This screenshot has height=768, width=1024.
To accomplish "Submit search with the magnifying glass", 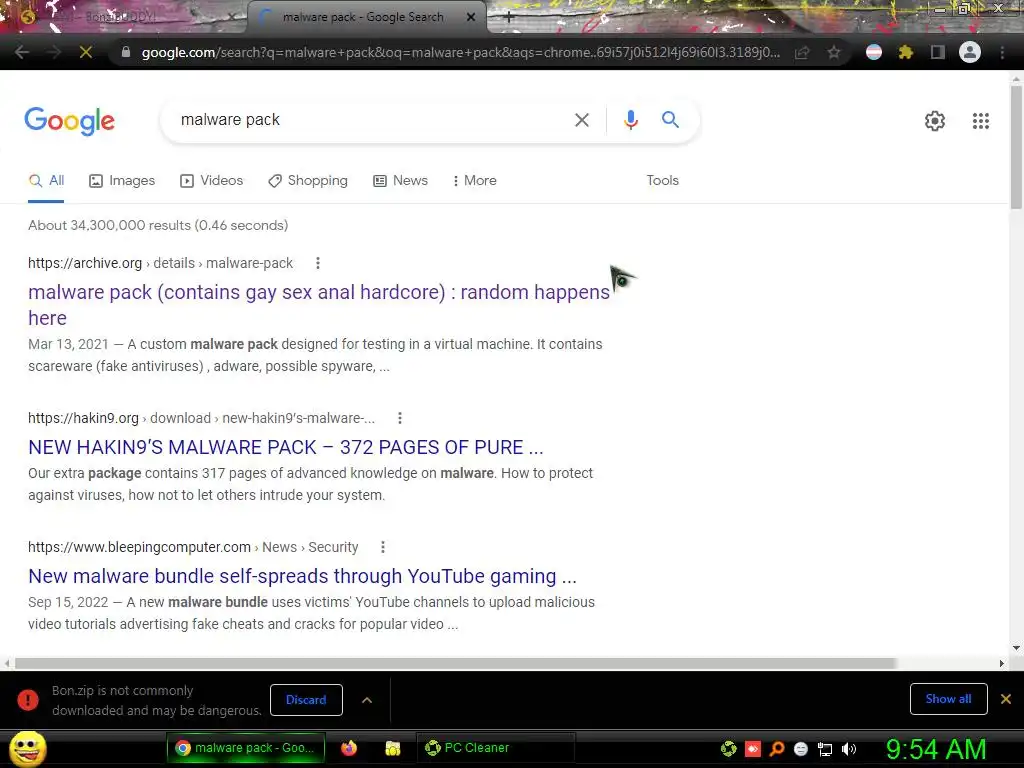I will pos(670,120).
